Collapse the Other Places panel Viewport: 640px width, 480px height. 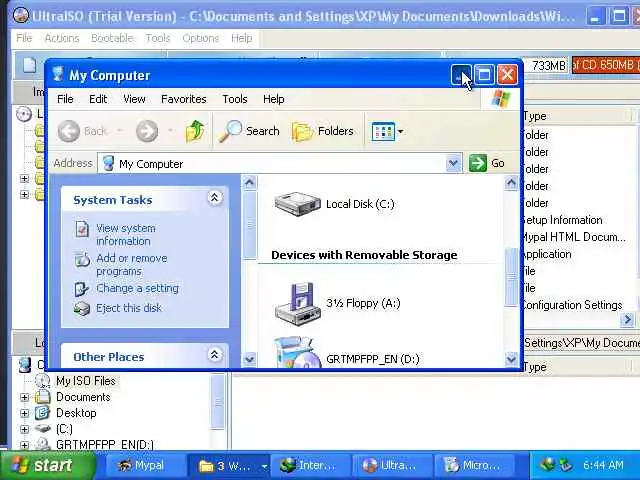(x=214, y=355)
